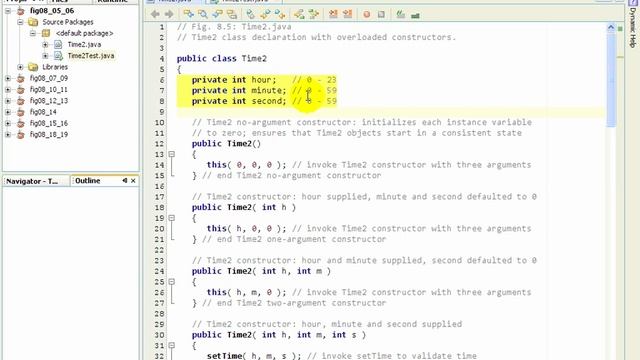Collapse the fig08_05_06 project node
Screen dimensions: 640x360
click(8, 11)
